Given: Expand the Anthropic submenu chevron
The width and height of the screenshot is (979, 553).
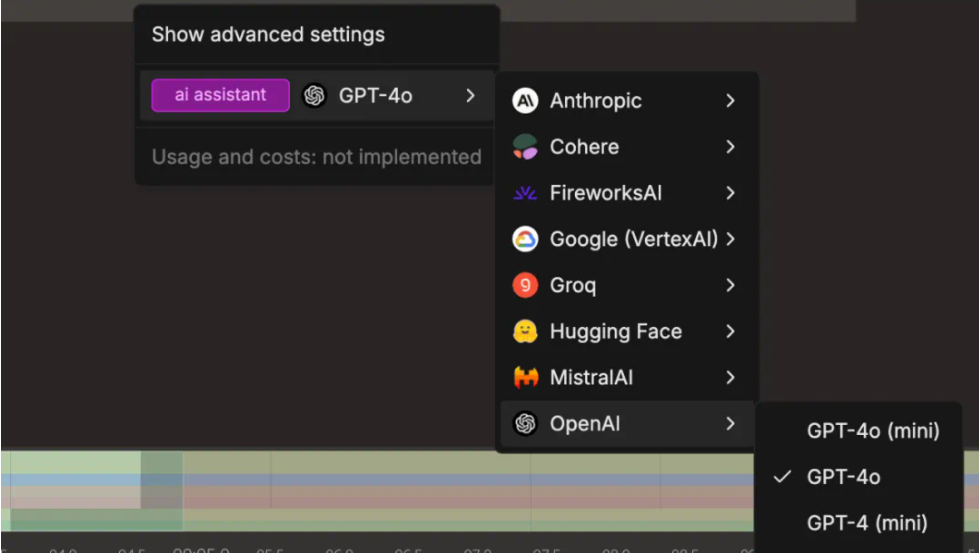Looking at the screenshot, I should [x=731, y=100].
